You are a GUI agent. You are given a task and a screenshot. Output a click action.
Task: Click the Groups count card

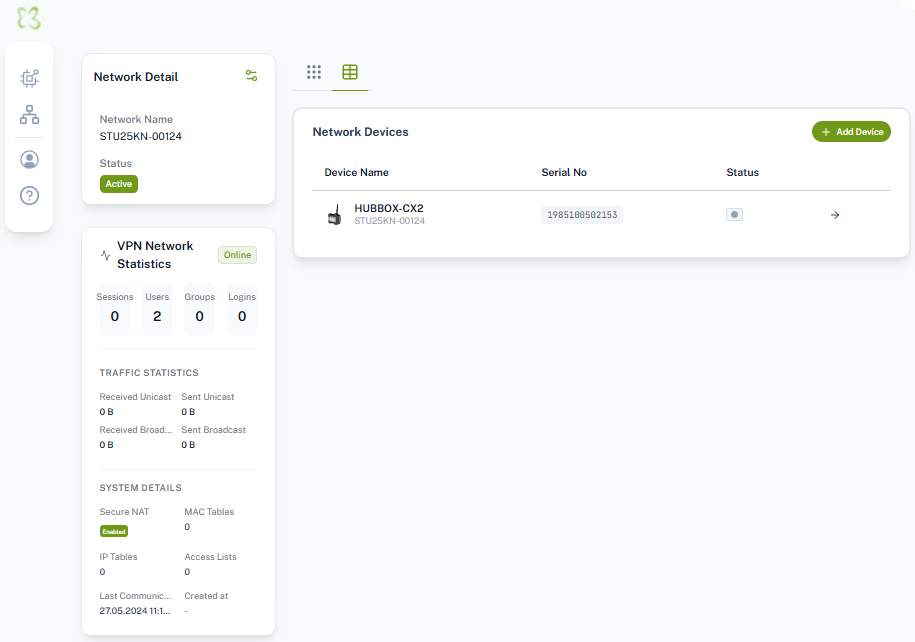coord(200,309)
